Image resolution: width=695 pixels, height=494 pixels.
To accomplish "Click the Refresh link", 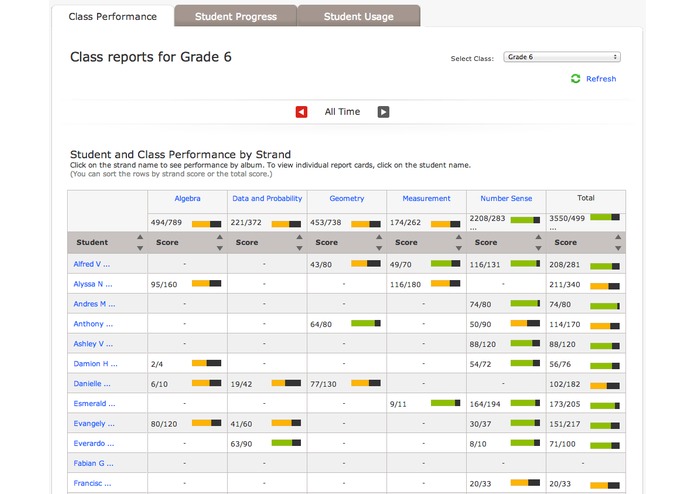I will click(601, 79).
